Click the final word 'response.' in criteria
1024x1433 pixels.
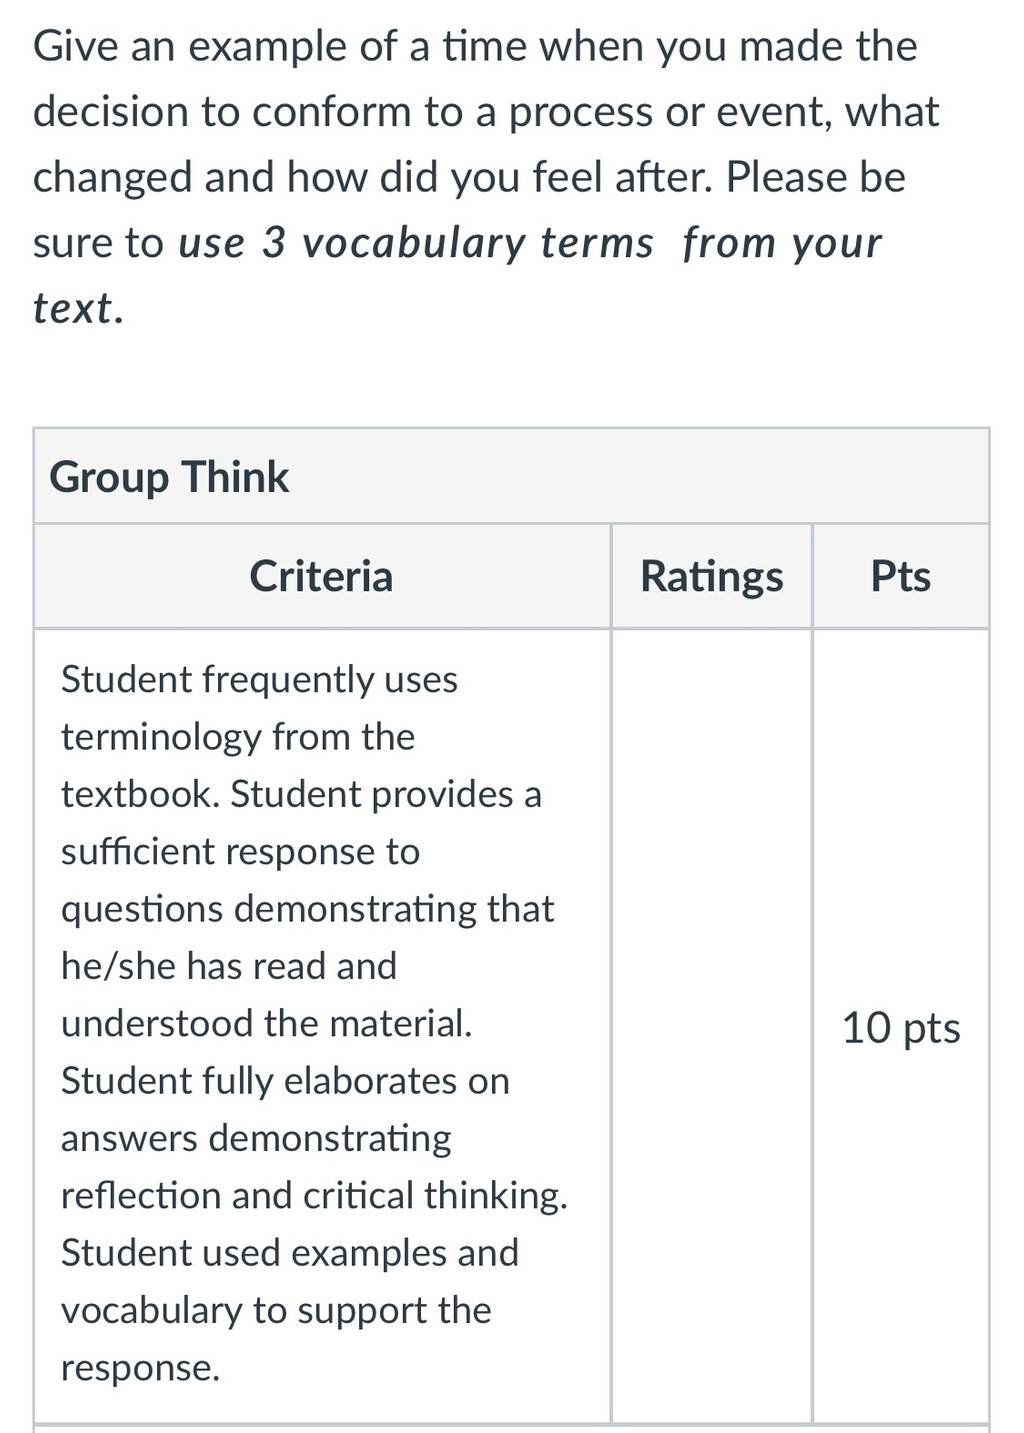140,1368
